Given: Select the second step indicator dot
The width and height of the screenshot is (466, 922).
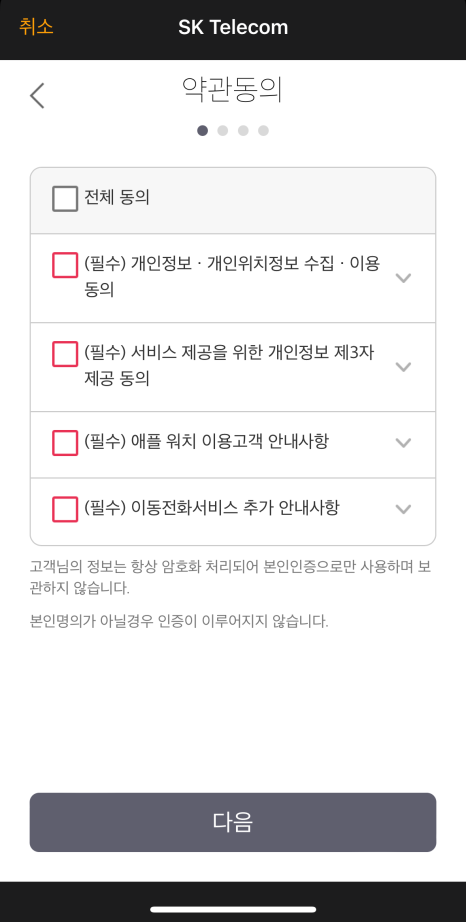Looking at the screenshot, I should [x=223, y=131].
